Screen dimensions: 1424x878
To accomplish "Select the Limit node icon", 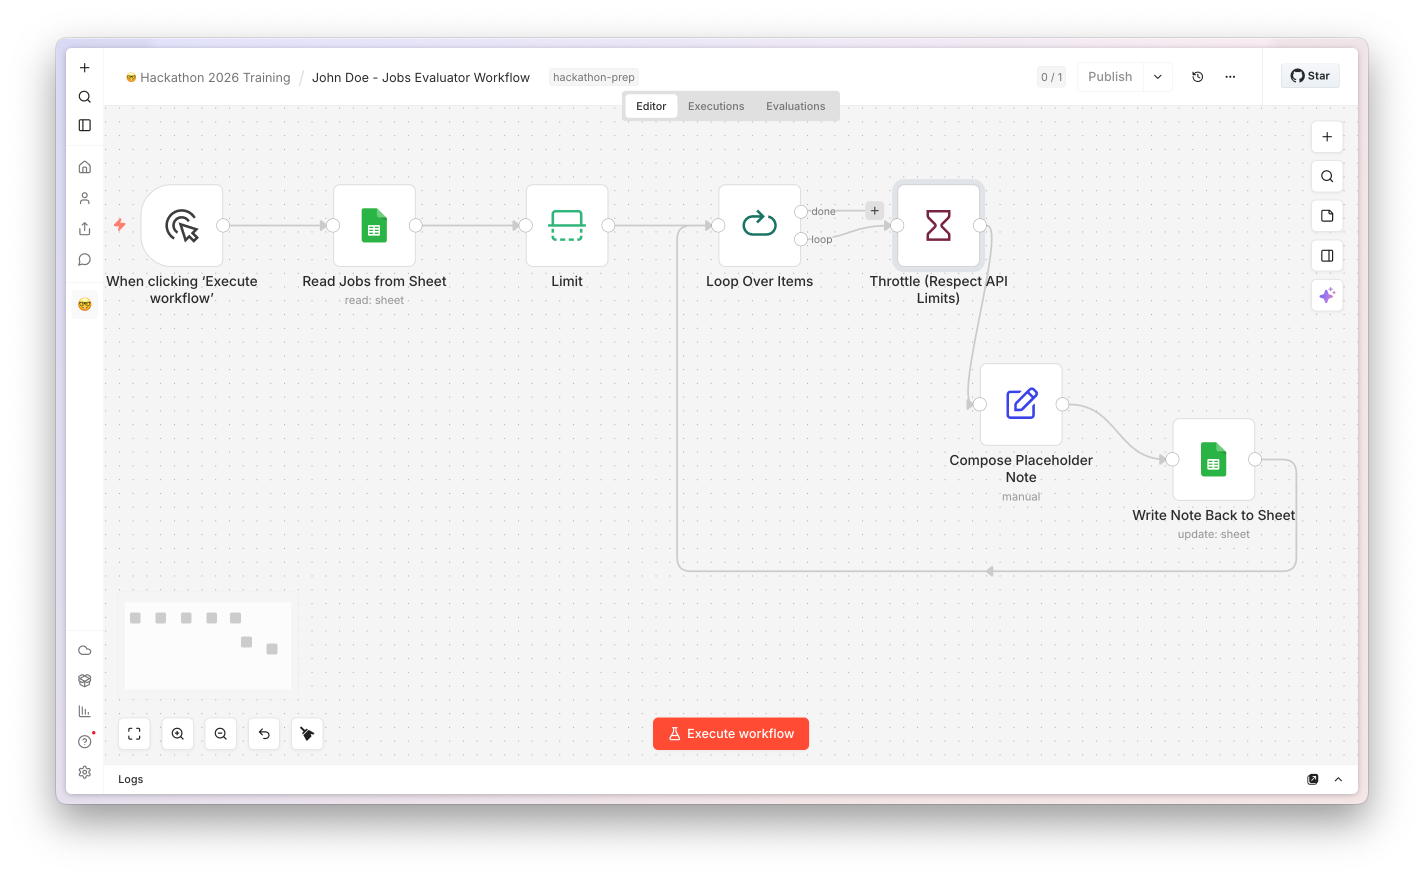I will click(567, 226).
